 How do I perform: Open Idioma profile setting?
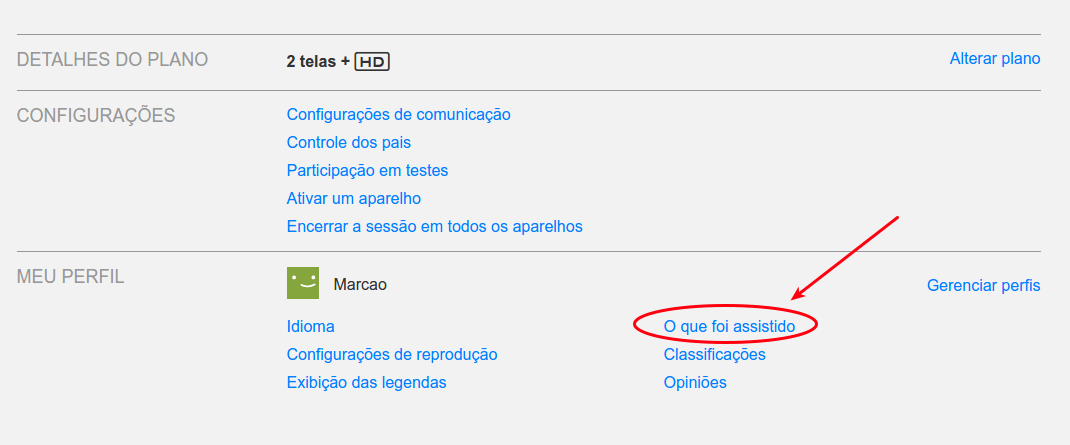click(x=310, y=326)
